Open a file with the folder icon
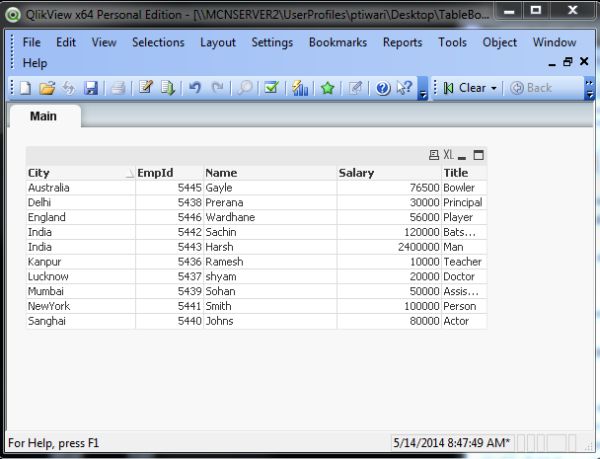The height and width of the screenshot is (459, 600). (x=47, y=88)
